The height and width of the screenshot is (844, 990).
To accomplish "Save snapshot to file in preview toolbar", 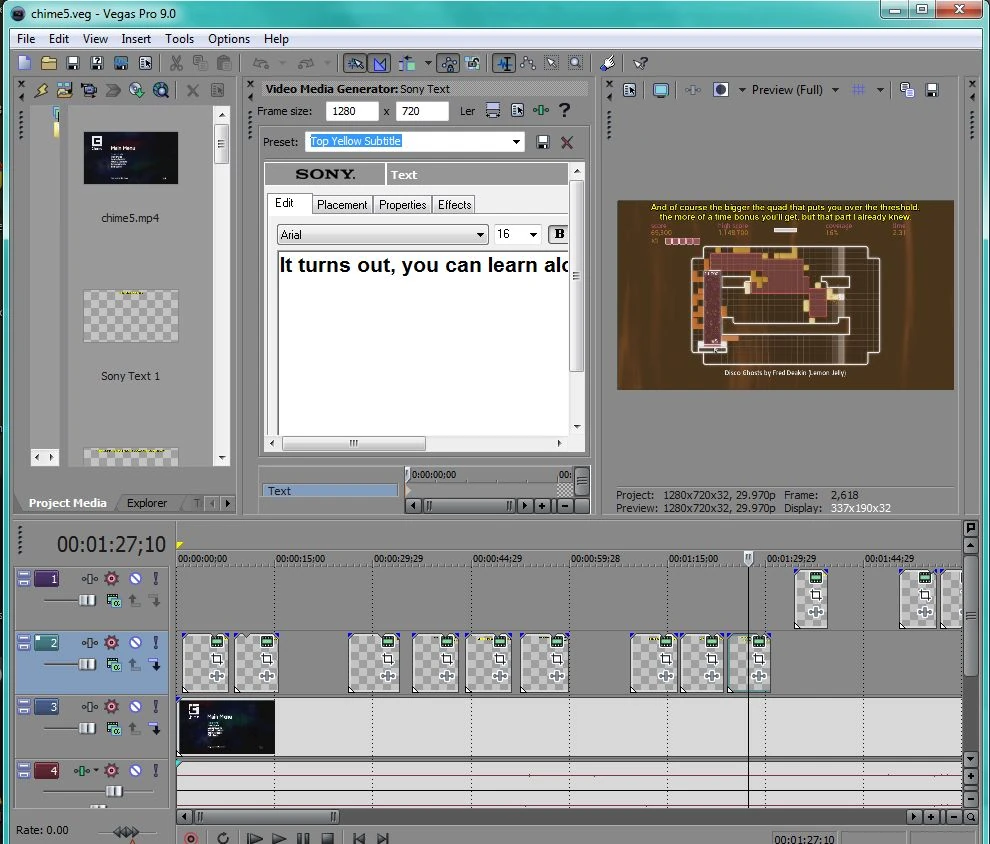I will point(932,90).
